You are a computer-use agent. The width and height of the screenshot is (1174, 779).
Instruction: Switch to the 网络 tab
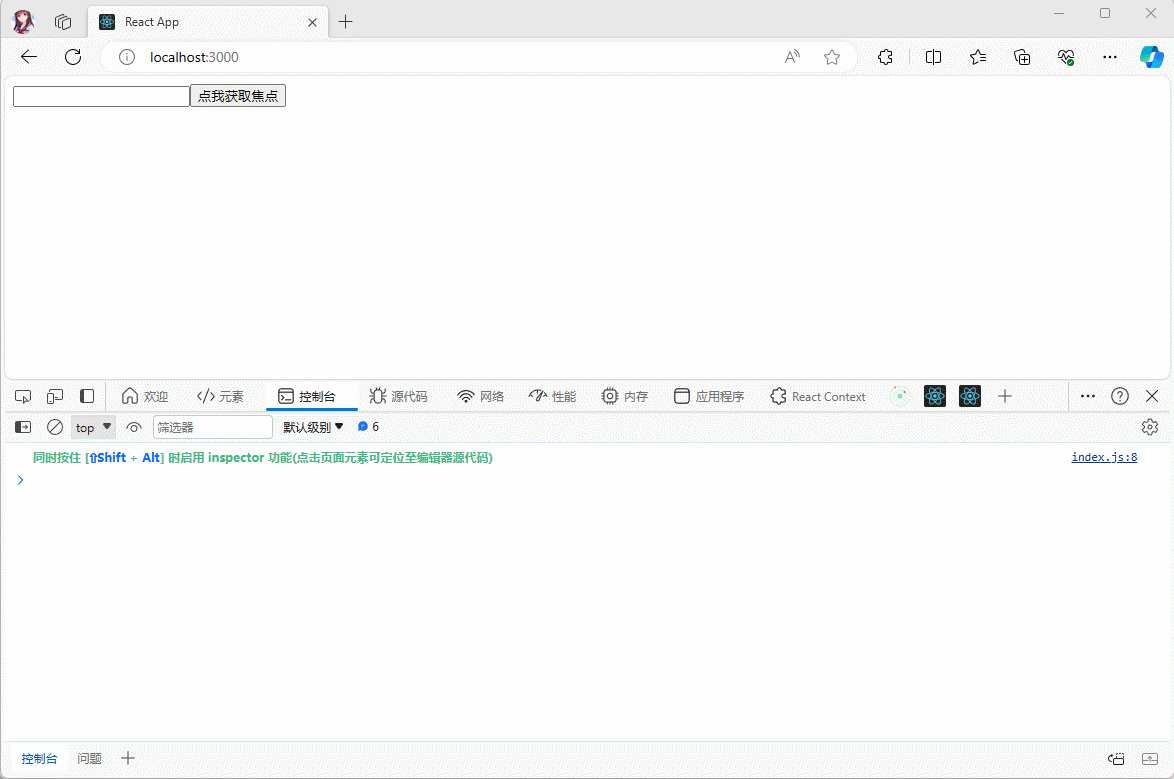pyautogui.click(x=480, y=396)
